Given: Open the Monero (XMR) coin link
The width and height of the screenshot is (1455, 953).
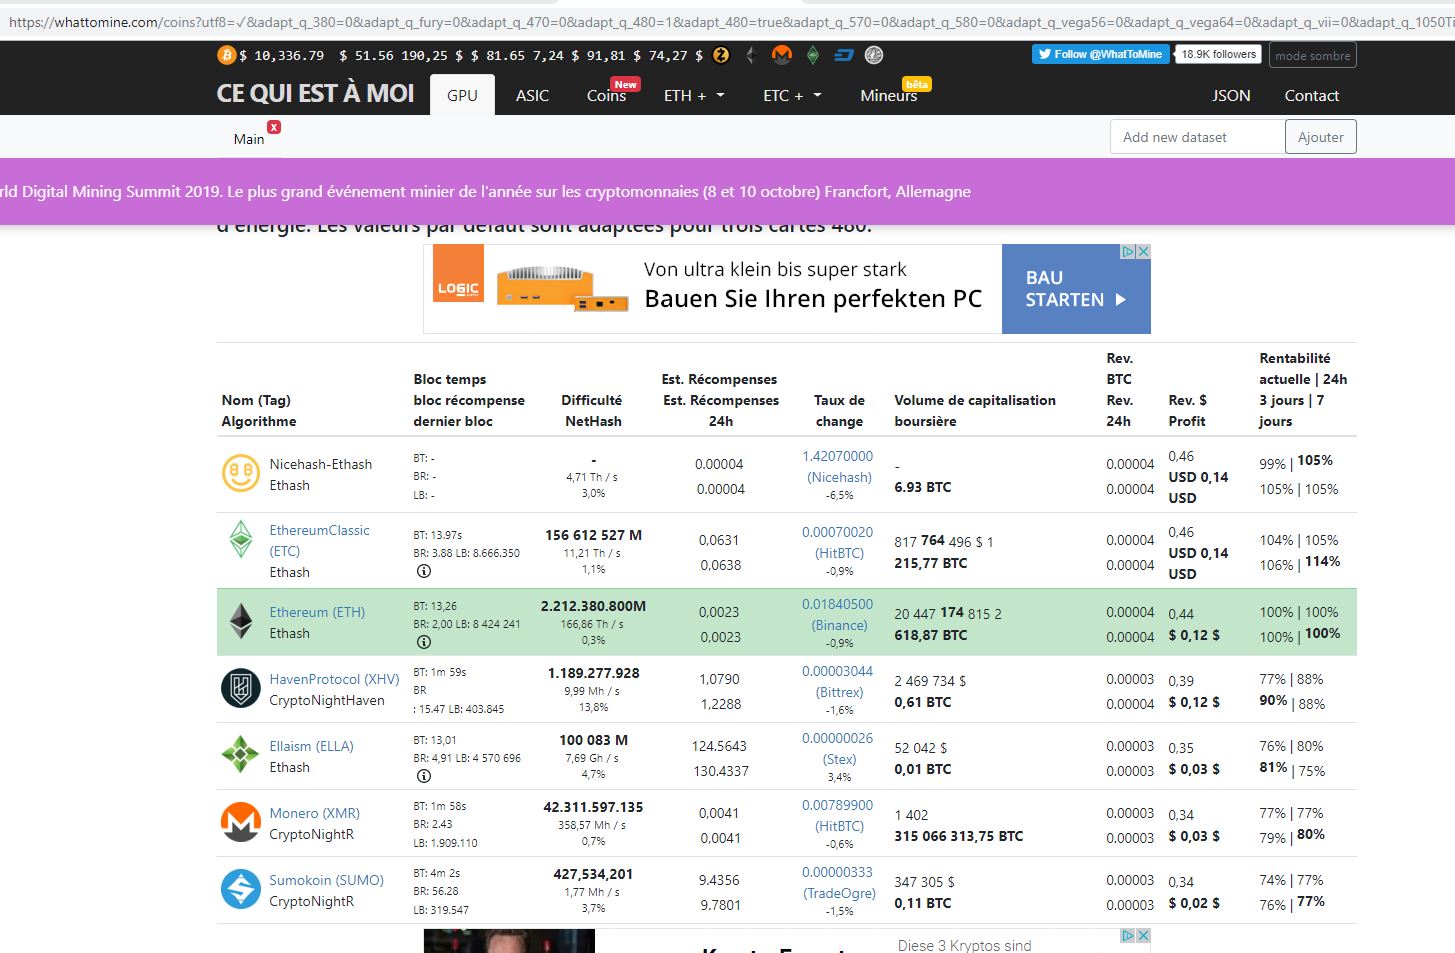Looking at the screenshot, I should pyautogui.click(x=314, y=813).
